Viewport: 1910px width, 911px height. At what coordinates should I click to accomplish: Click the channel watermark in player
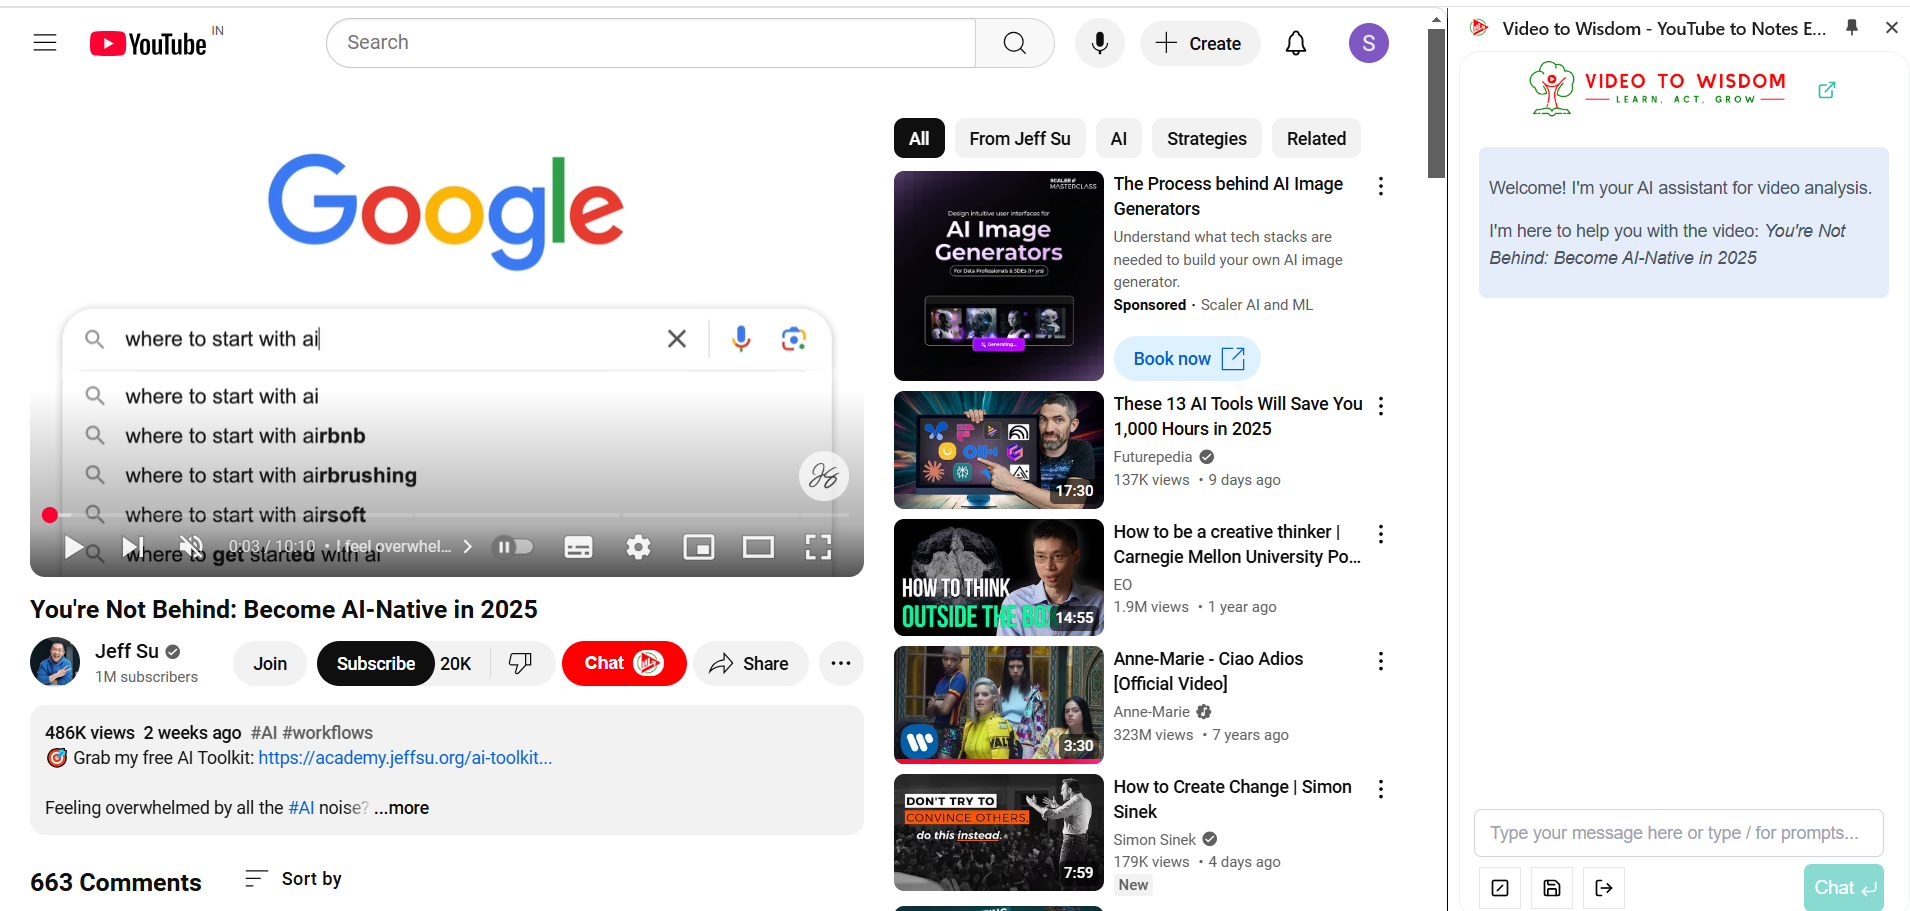coord(824,476)
